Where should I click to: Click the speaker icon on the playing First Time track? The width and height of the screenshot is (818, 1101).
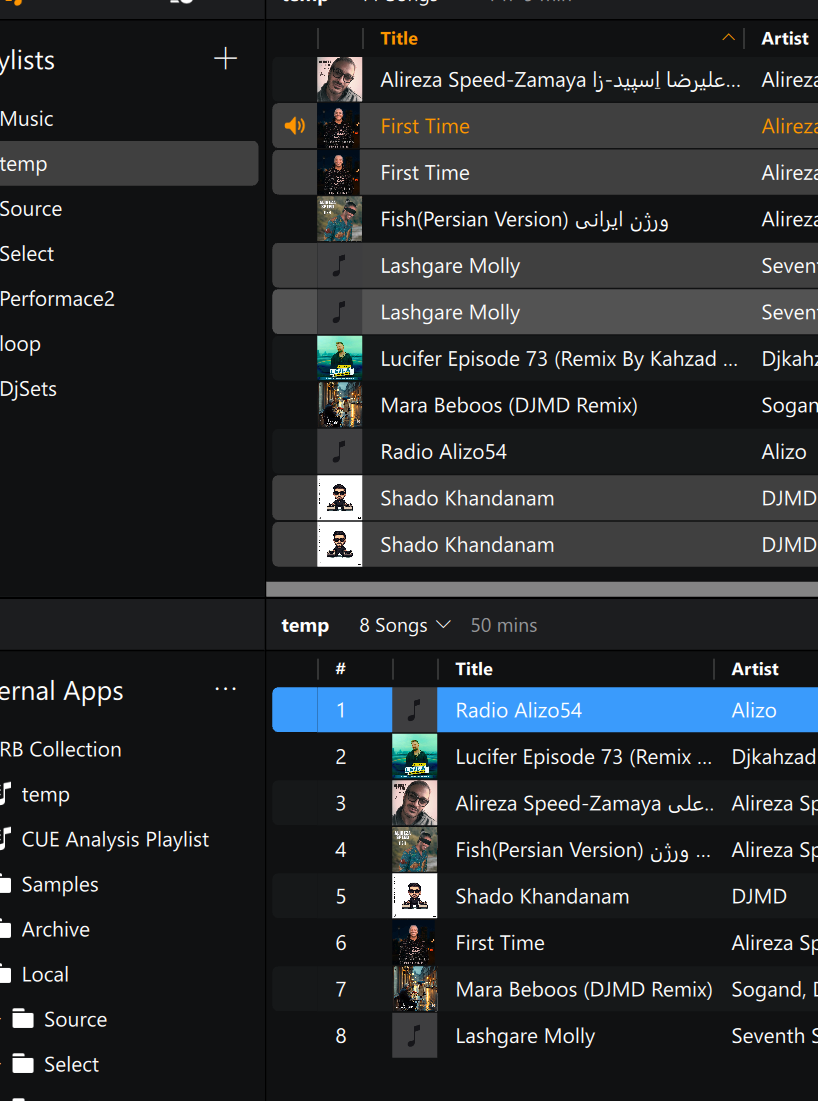[x=294, y=126]
